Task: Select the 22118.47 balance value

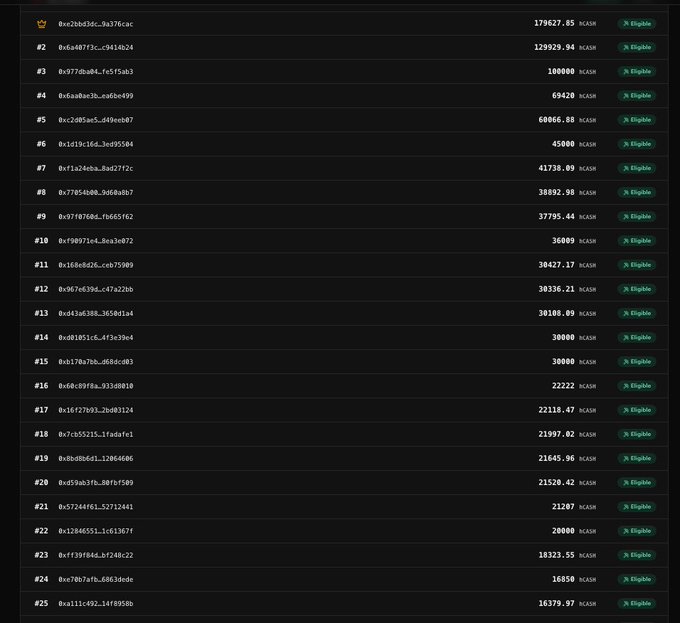Action: [557, 410]
